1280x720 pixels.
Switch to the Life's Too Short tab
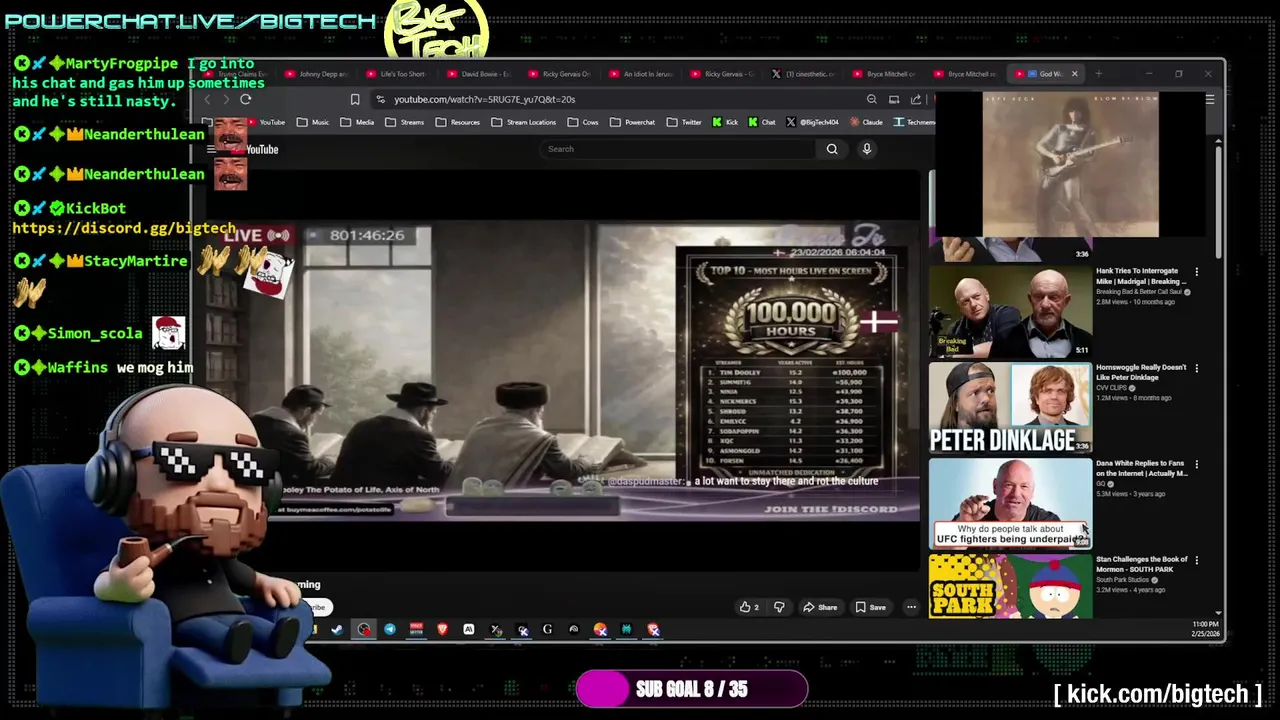click(399, 73)
